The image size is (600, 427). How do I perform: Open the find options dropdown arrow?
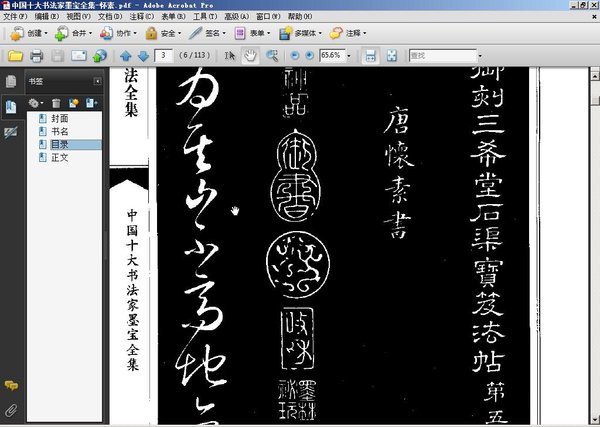tap(480, 56)
